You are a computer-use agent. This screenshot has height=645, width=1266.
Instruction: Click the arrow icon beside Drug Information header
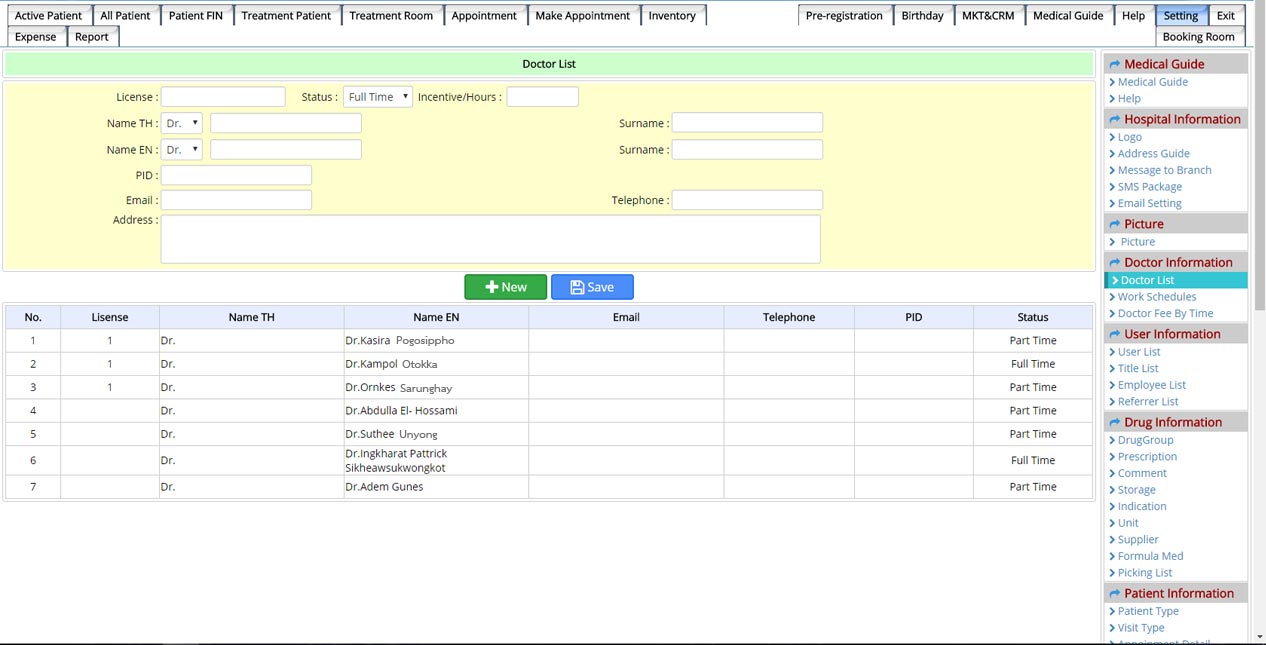click(1114, 423)
